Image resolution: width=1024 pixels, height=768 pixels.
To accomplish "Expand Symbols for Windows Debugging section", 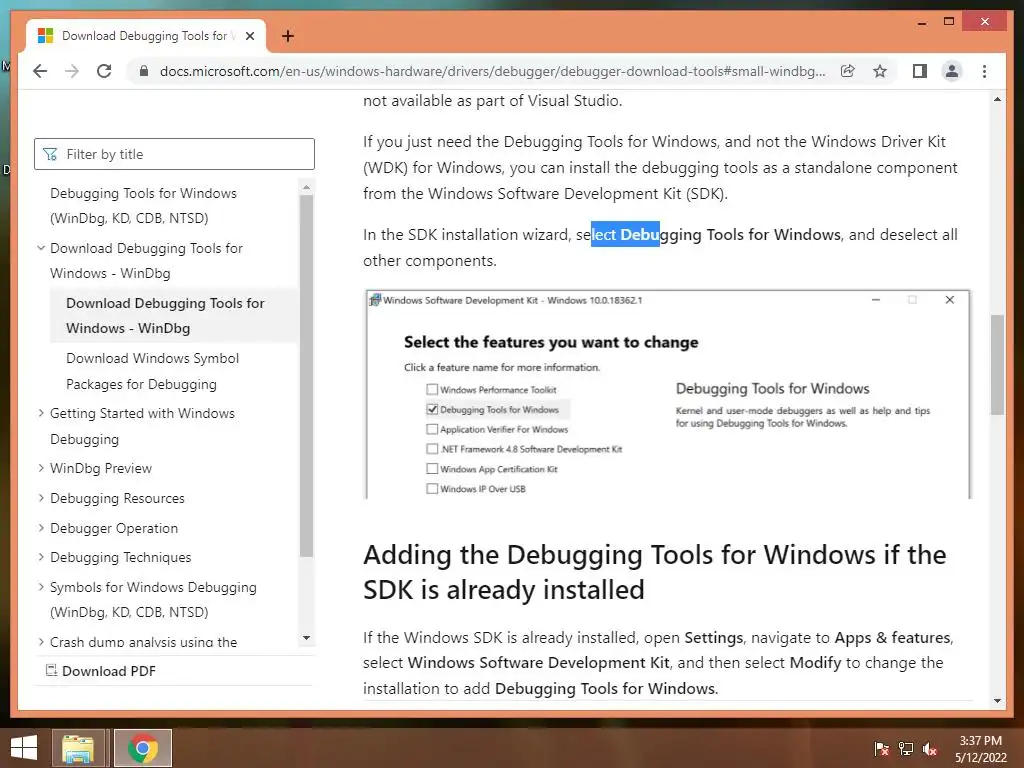I will 41,587.
